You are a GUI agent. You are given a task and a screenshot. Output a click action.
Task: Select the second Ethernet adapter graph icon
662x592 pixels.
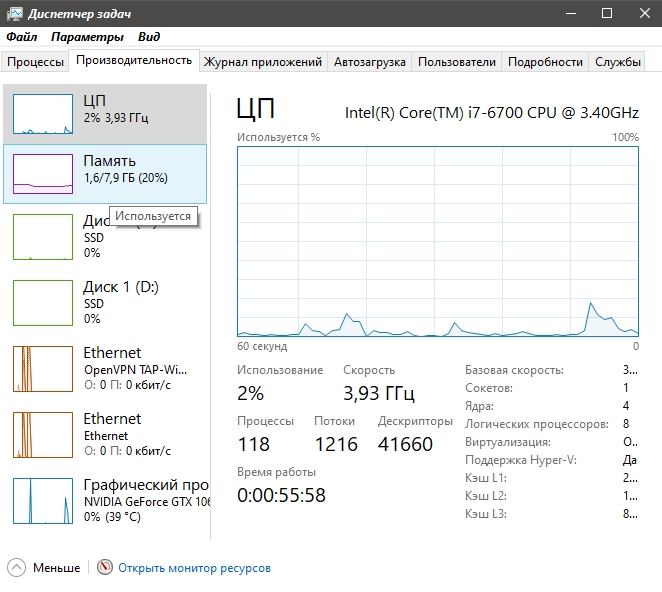(42, 434)
